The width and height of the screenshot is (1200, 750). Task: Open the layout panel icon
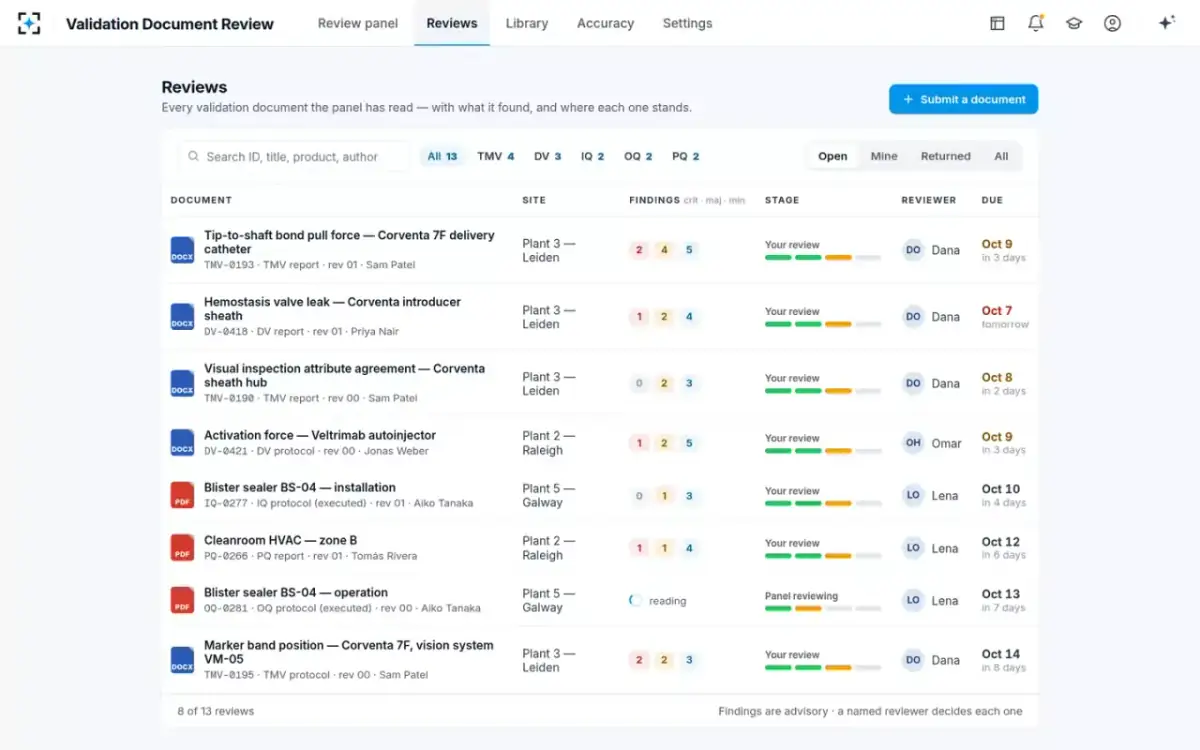tap(997, 23)
